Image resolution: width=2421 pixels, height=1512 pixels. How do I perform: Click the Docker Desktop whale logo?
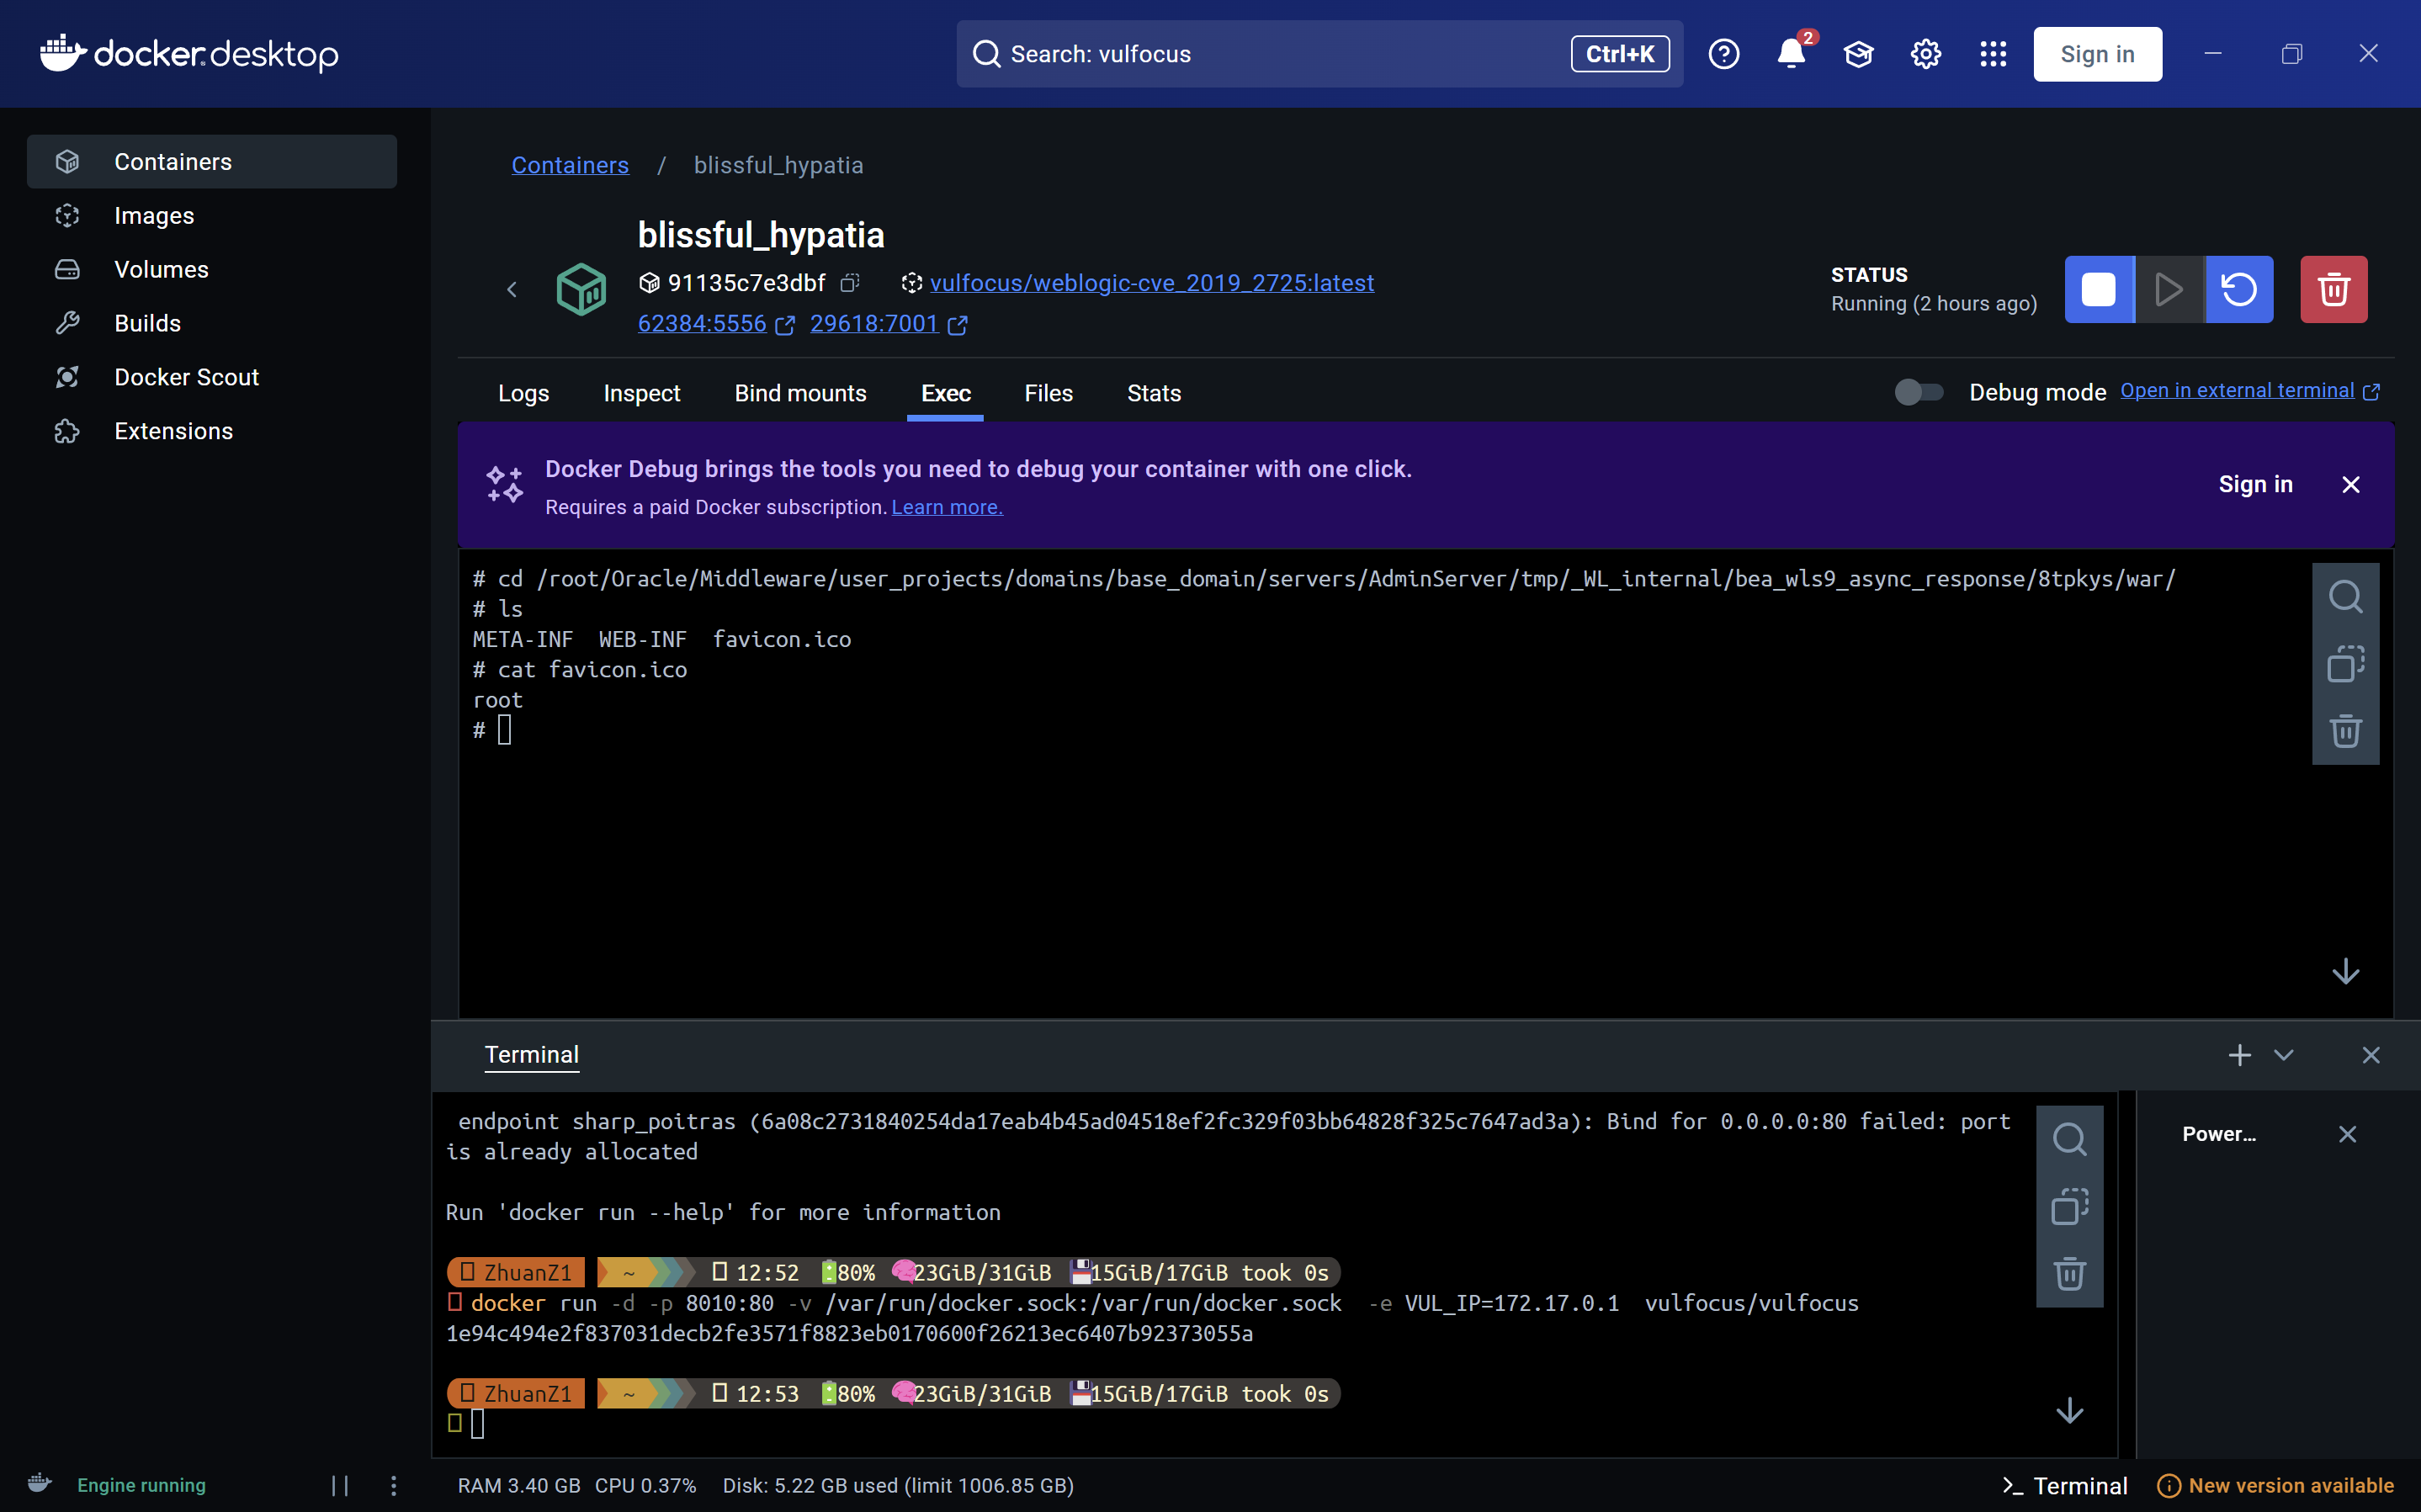[189, 53]
